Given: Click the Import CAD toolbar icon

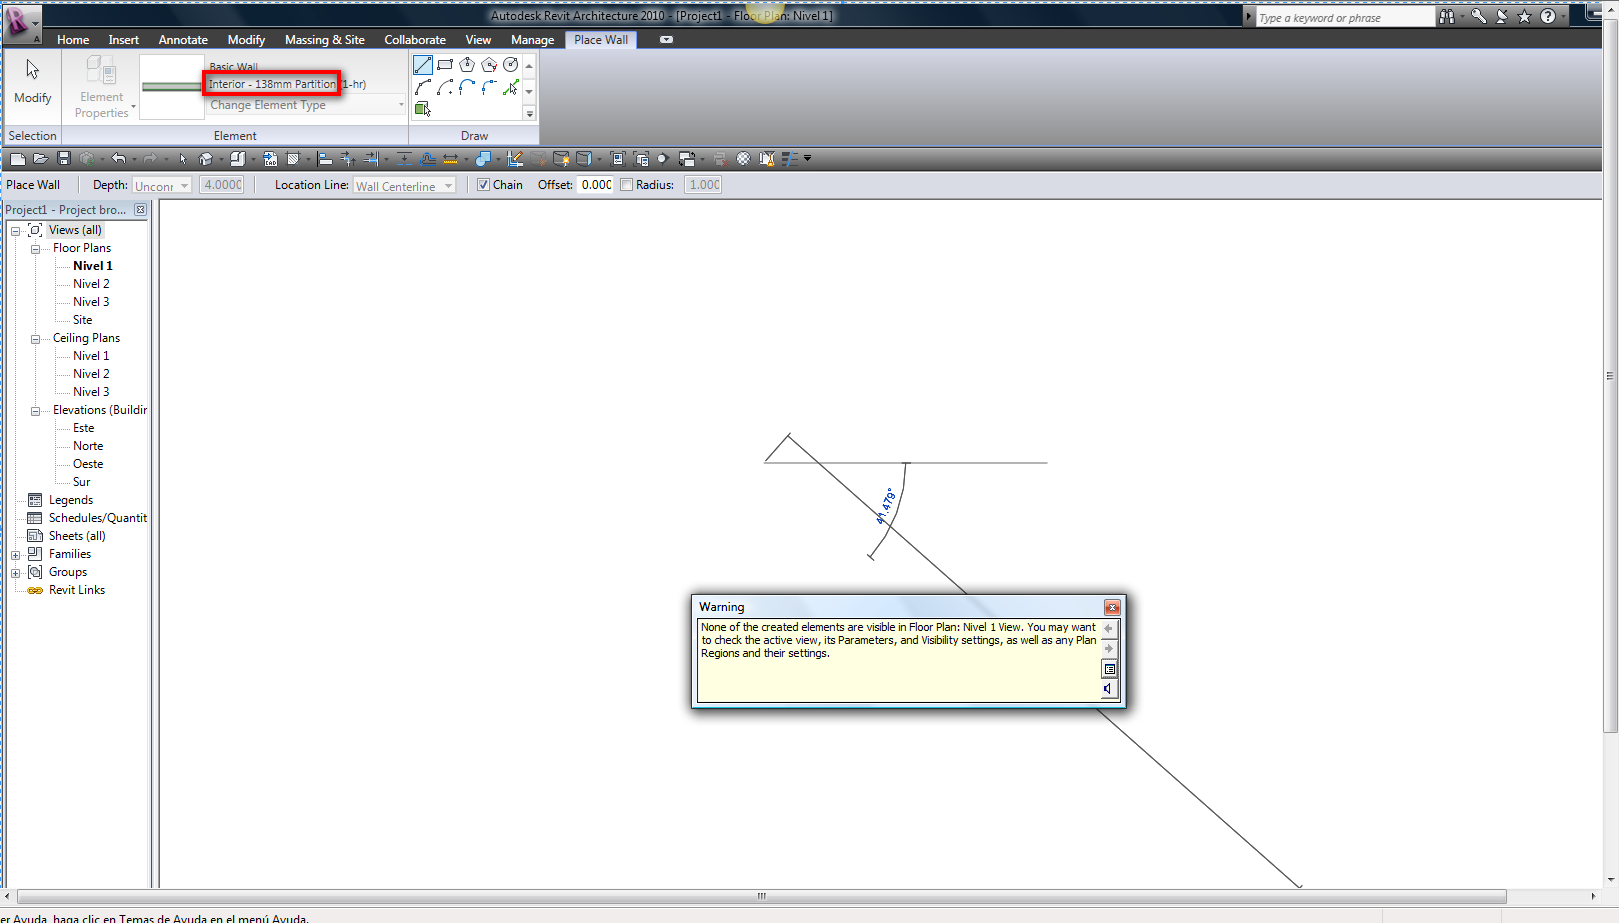Looking at the screenshot, I should [270, 159].
